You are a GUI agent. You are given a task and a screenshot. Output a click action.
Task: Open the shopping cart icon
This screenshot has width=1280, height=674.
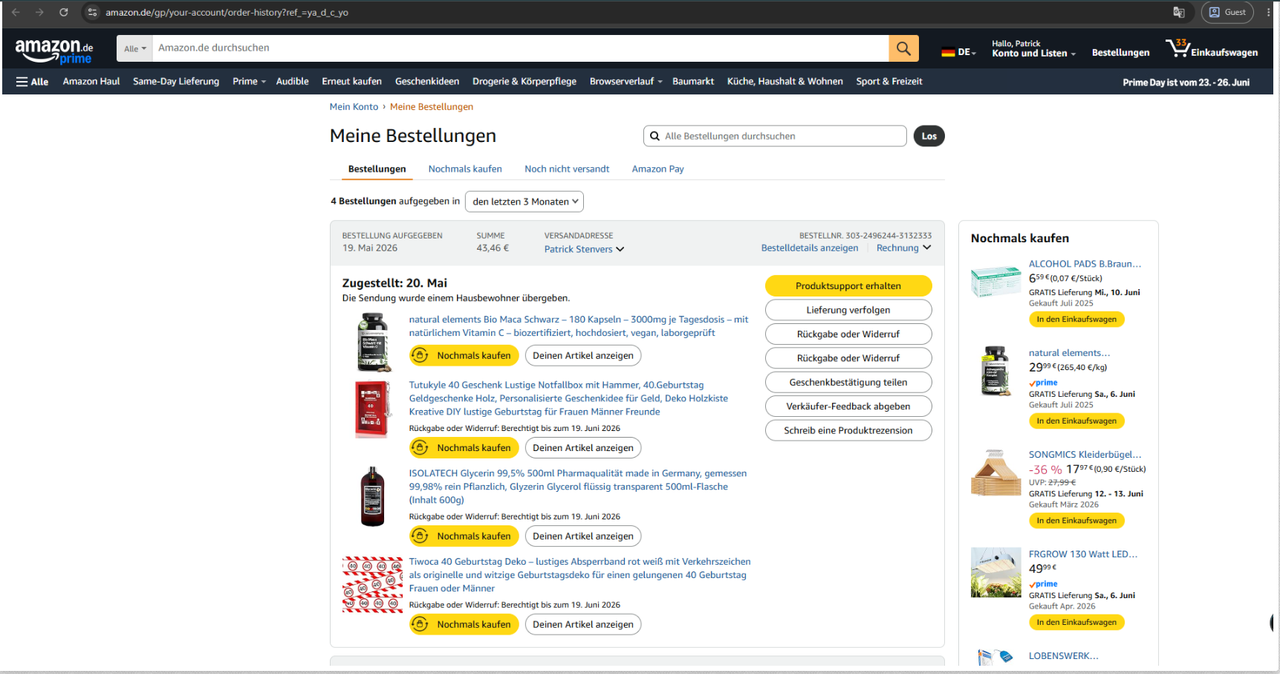click(x=1177, y=48)
